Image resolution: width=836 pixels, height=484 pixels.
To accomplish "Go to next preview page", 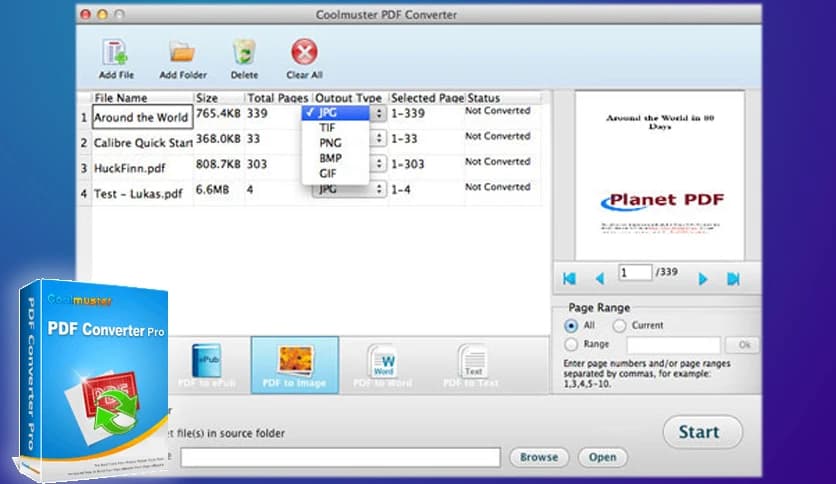I will (703, 278).
